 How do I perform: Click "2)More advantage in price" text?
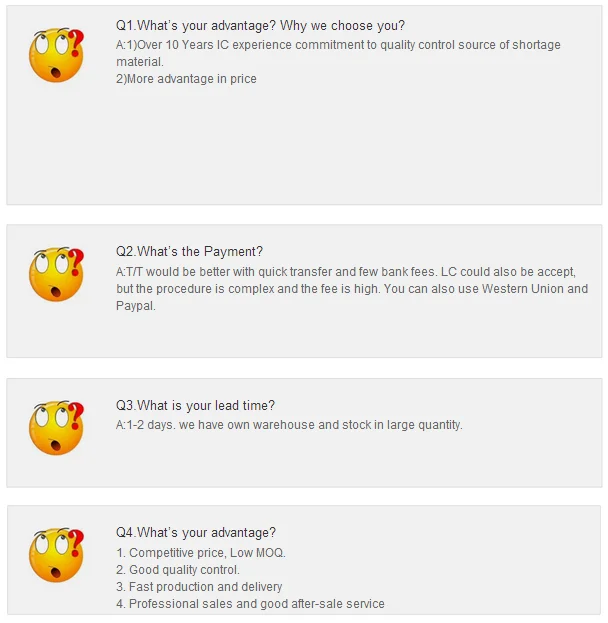coord(186,79)
